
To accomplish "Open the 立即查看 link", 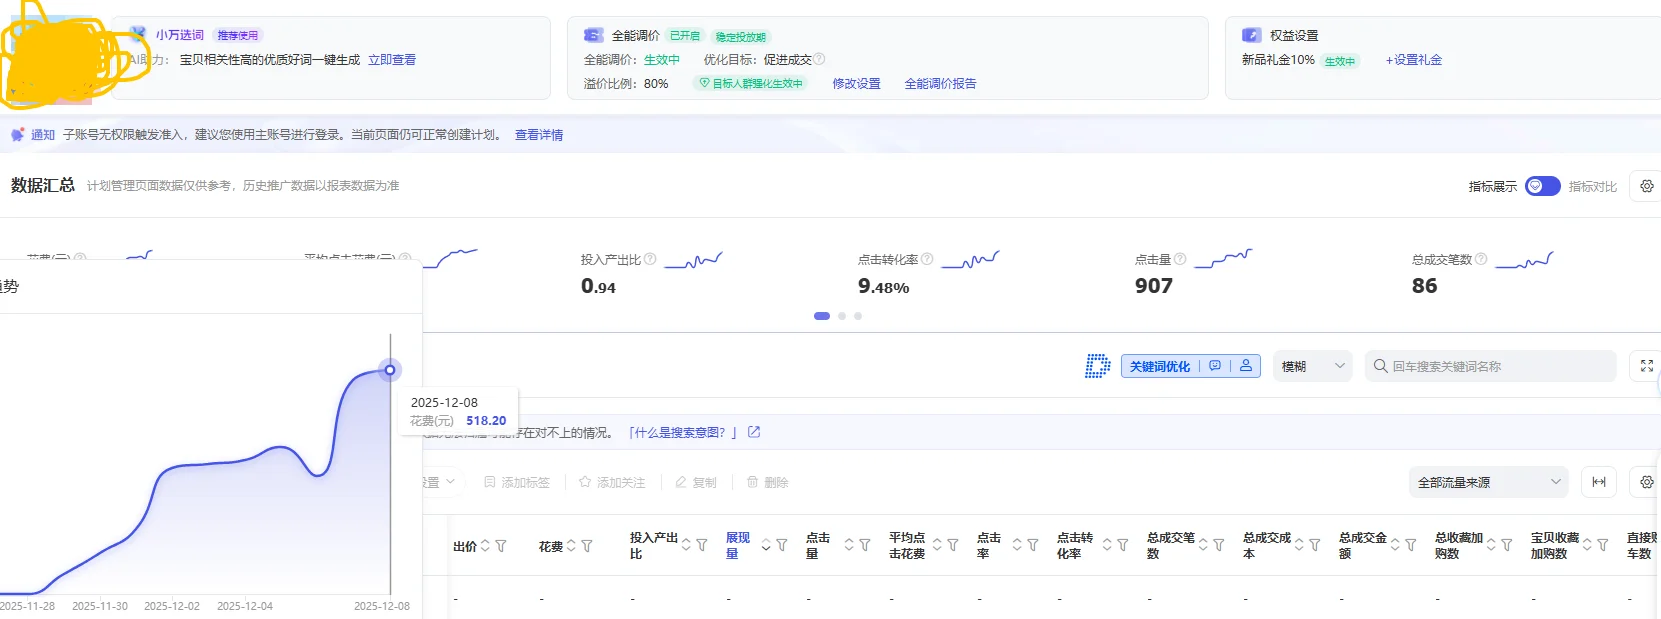I will (392, 60).
